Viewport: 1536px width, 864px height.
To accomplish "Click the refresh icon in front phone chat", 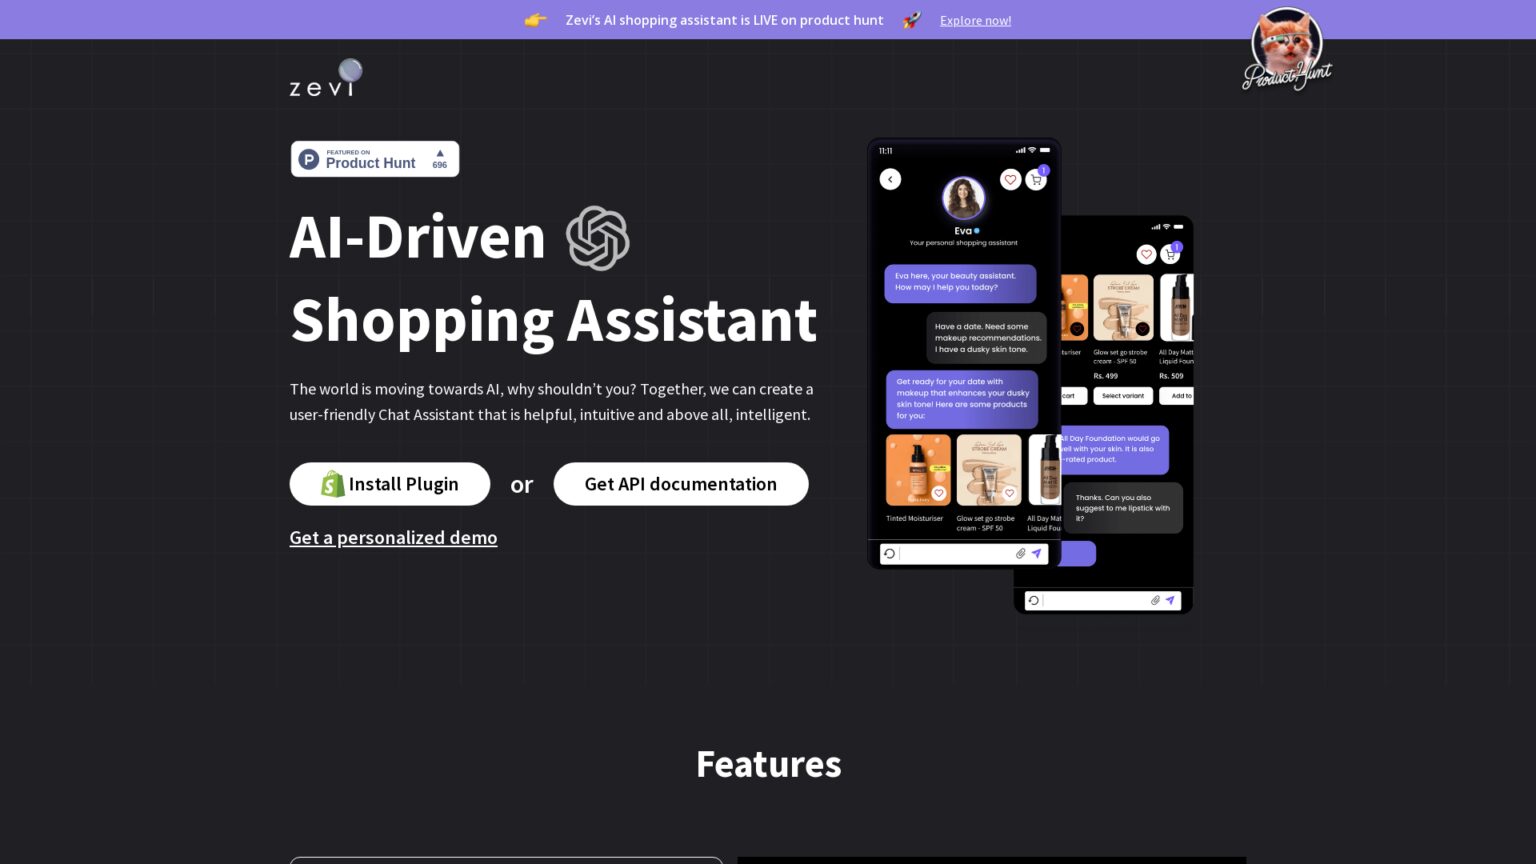I will pos(889,553).
